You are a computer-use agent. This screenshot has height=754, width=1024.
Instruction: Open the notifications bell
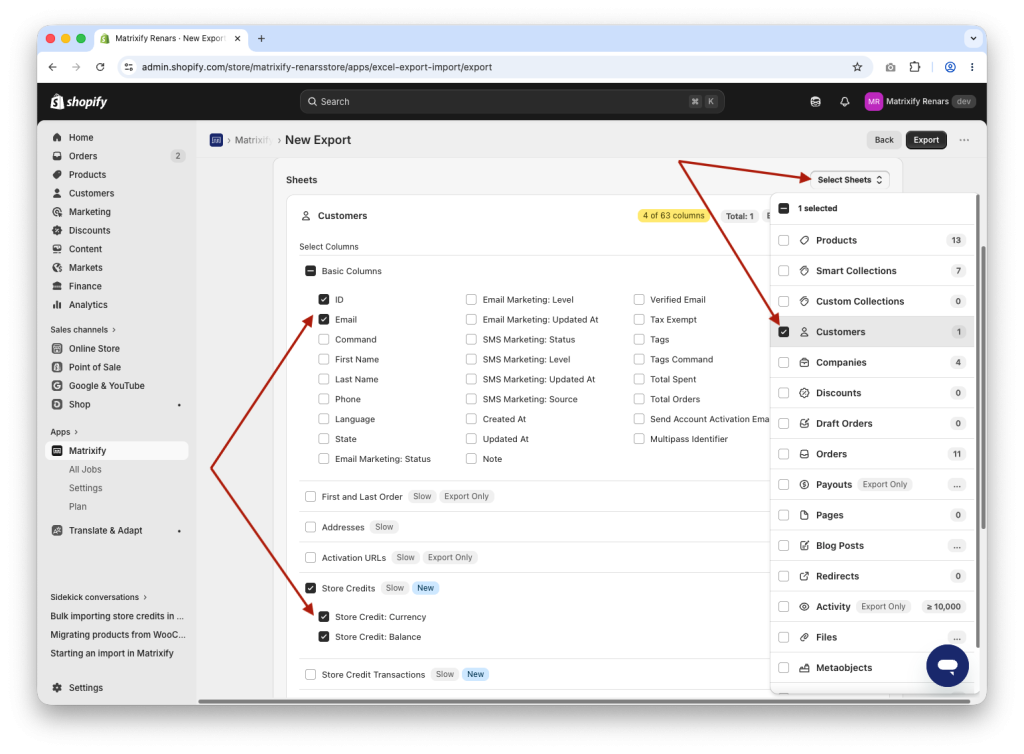click(x=844, y=102)
